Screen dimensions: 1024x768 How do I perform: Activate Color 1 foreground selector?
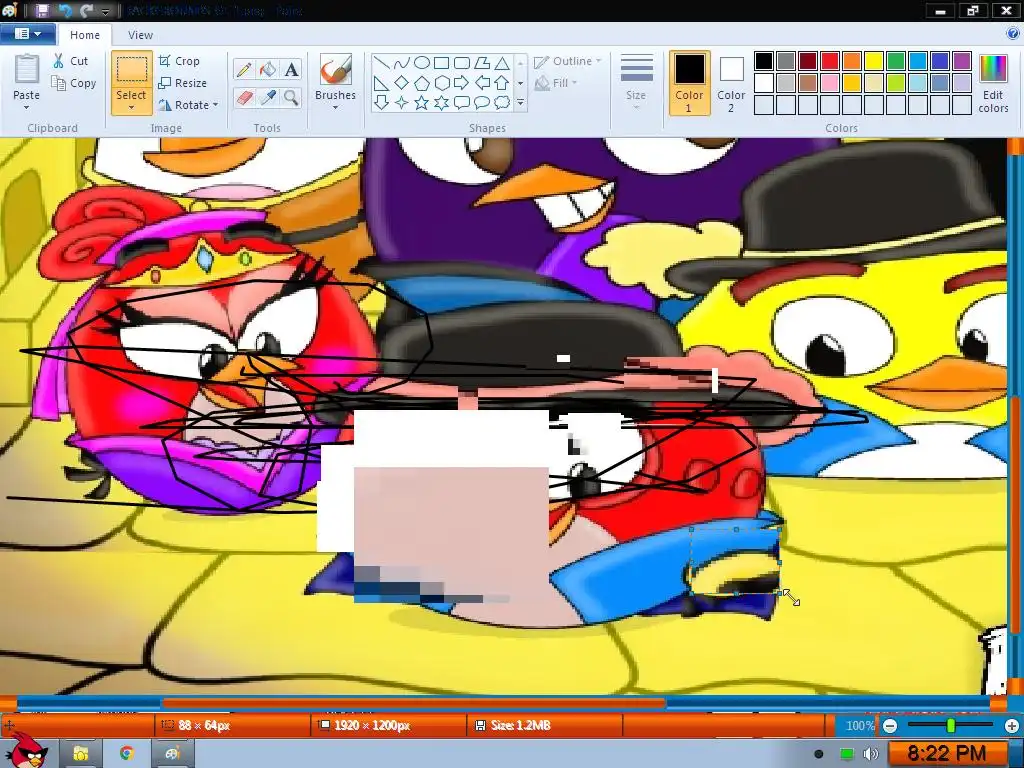click(690, 83)
